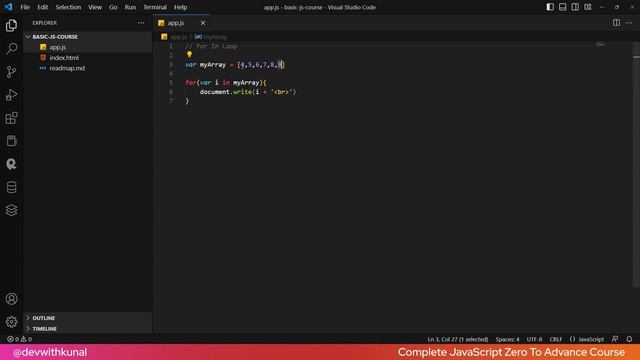Click the myArray breadcrumb symbol
The image size is (640, 360).
[211, 37]
